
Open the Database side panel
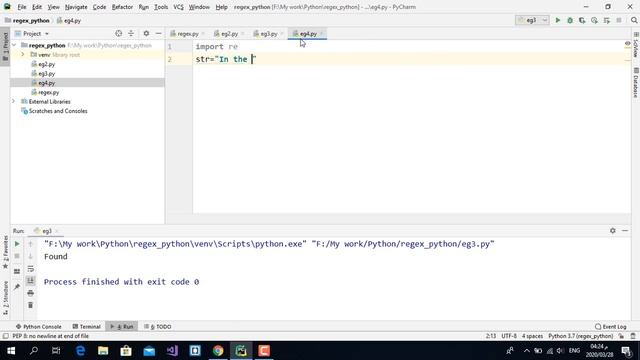click(636, 83)
